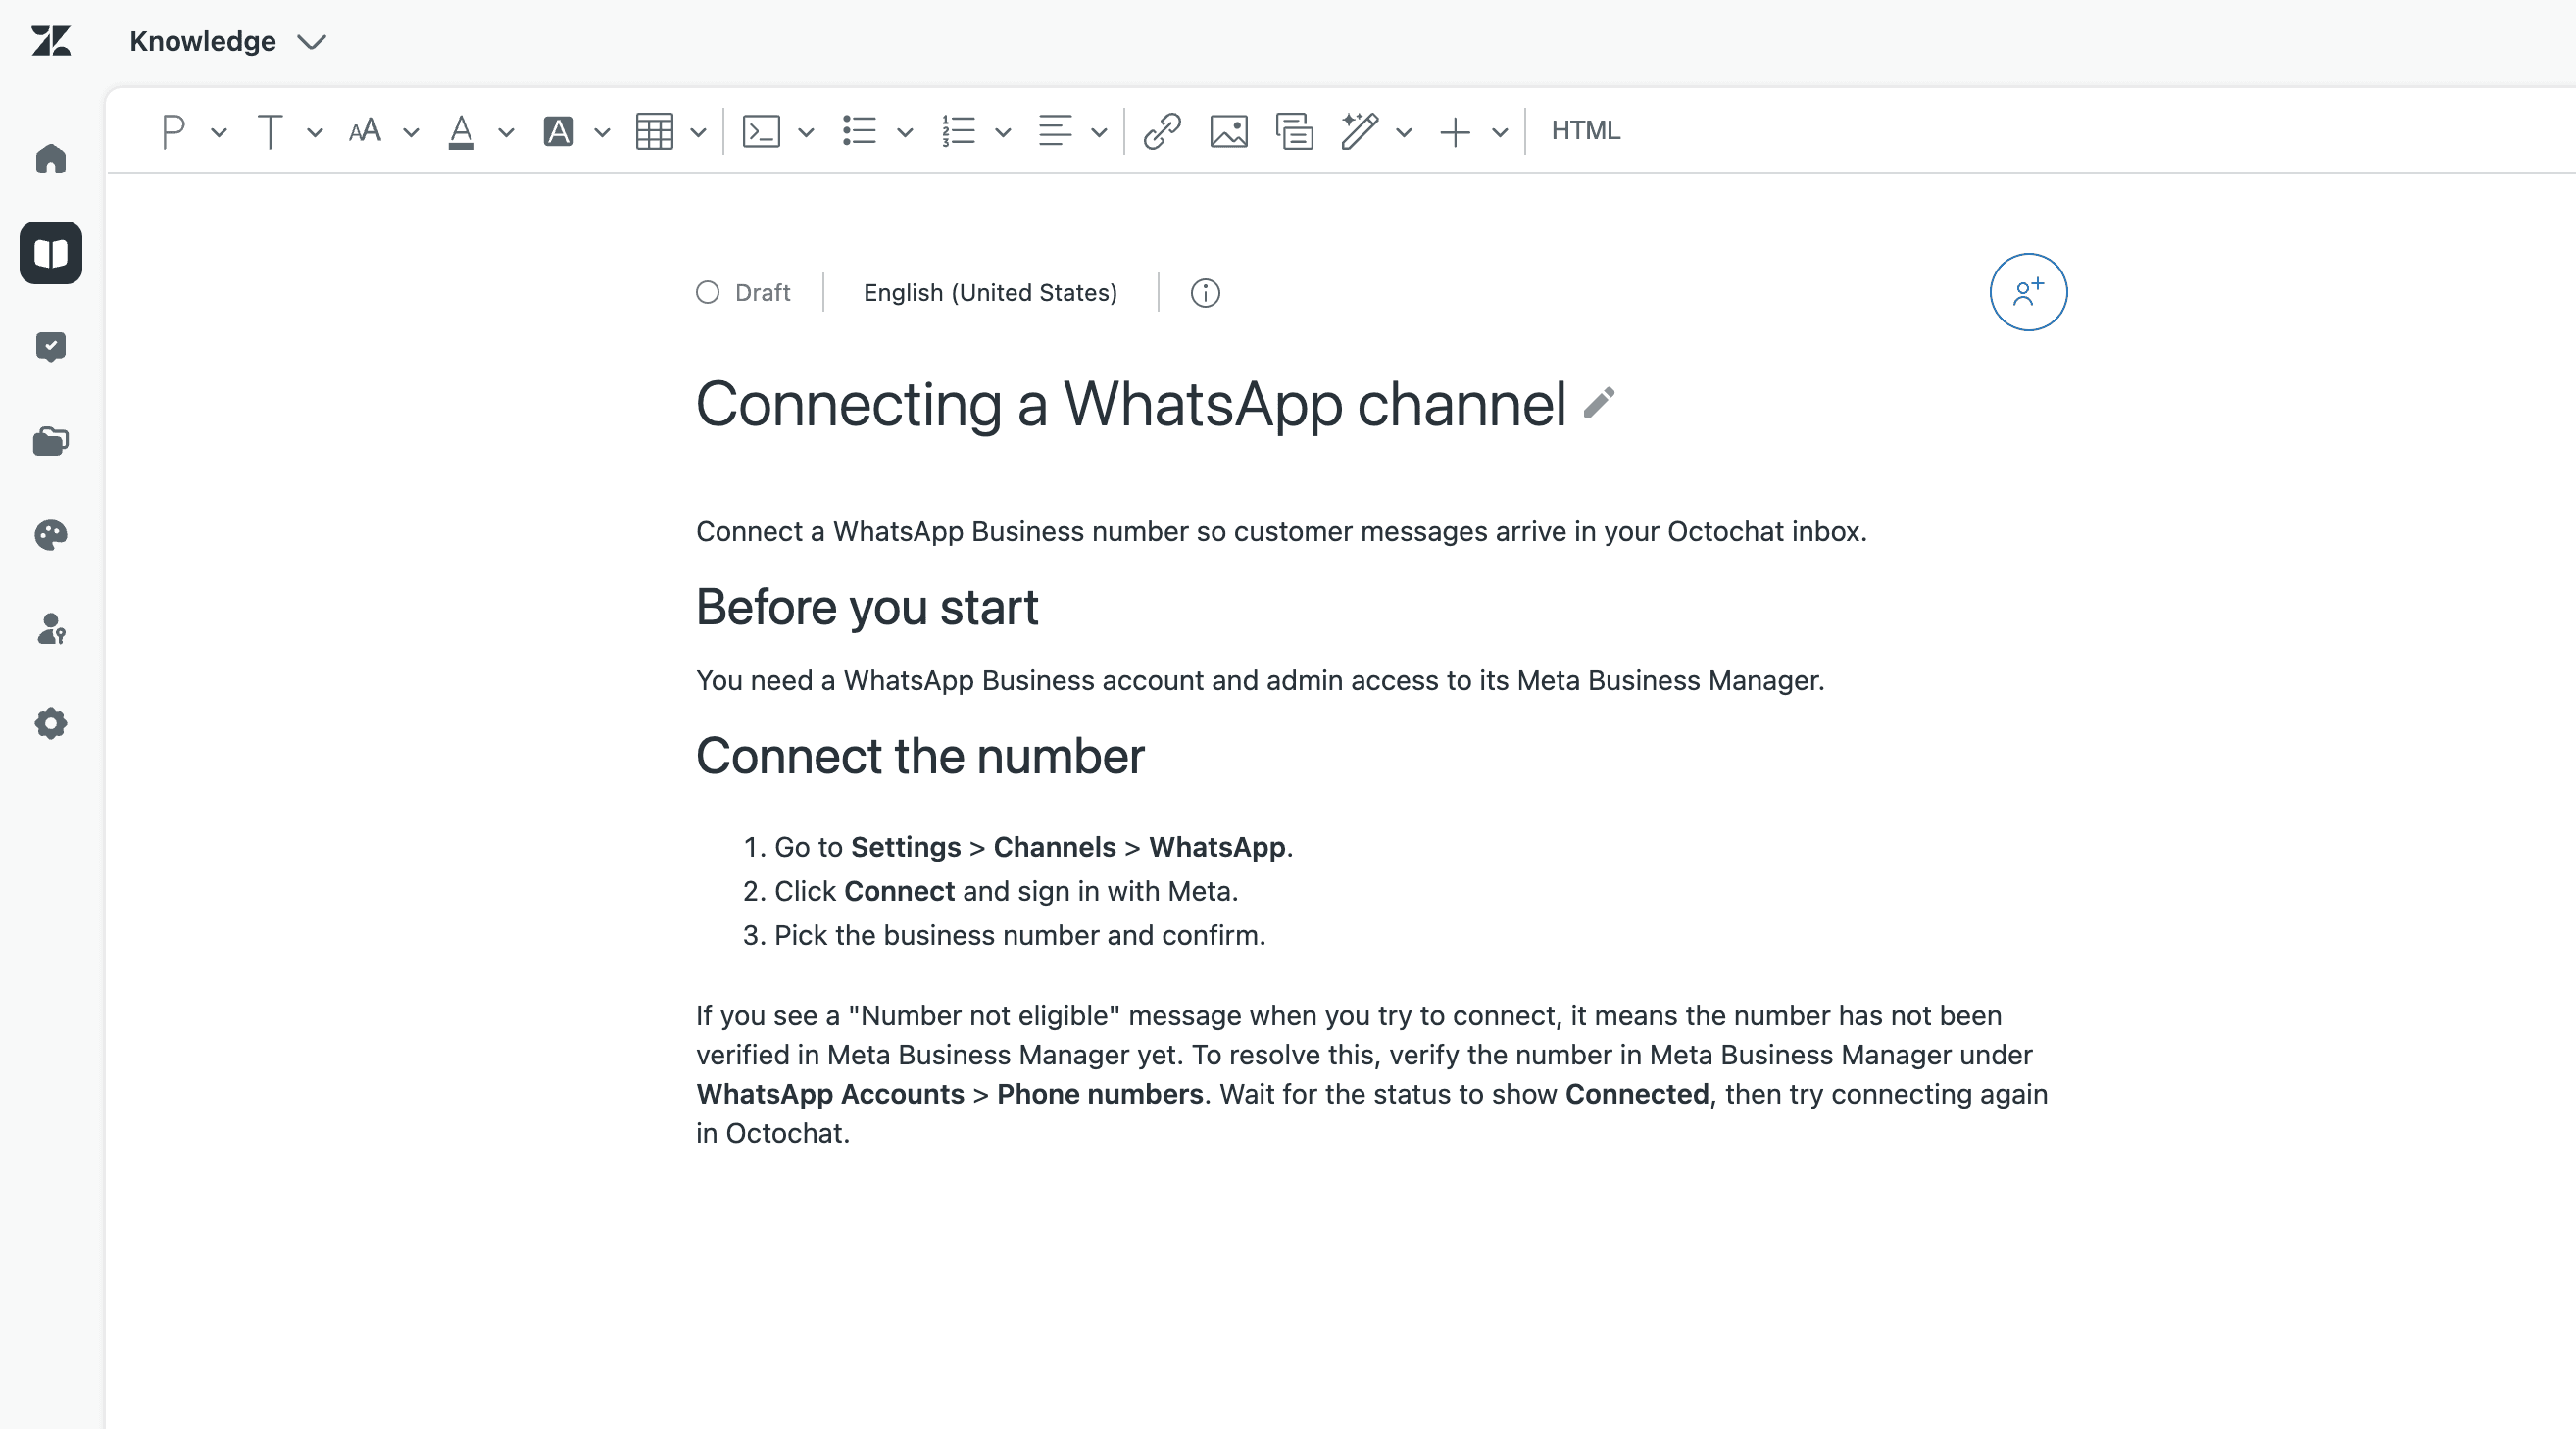Click the bulleted list icon

(x=859, y=131)
